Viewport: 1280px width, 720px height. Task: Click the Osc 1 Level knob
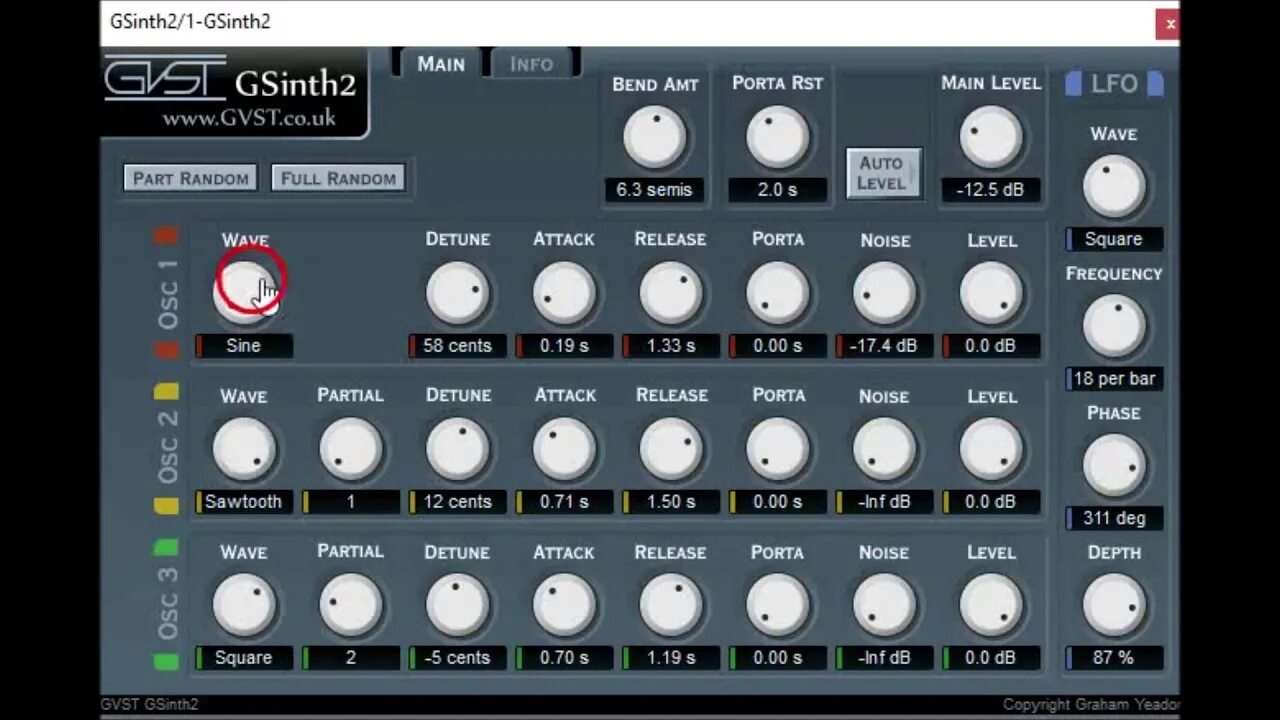tap(992, 293)
